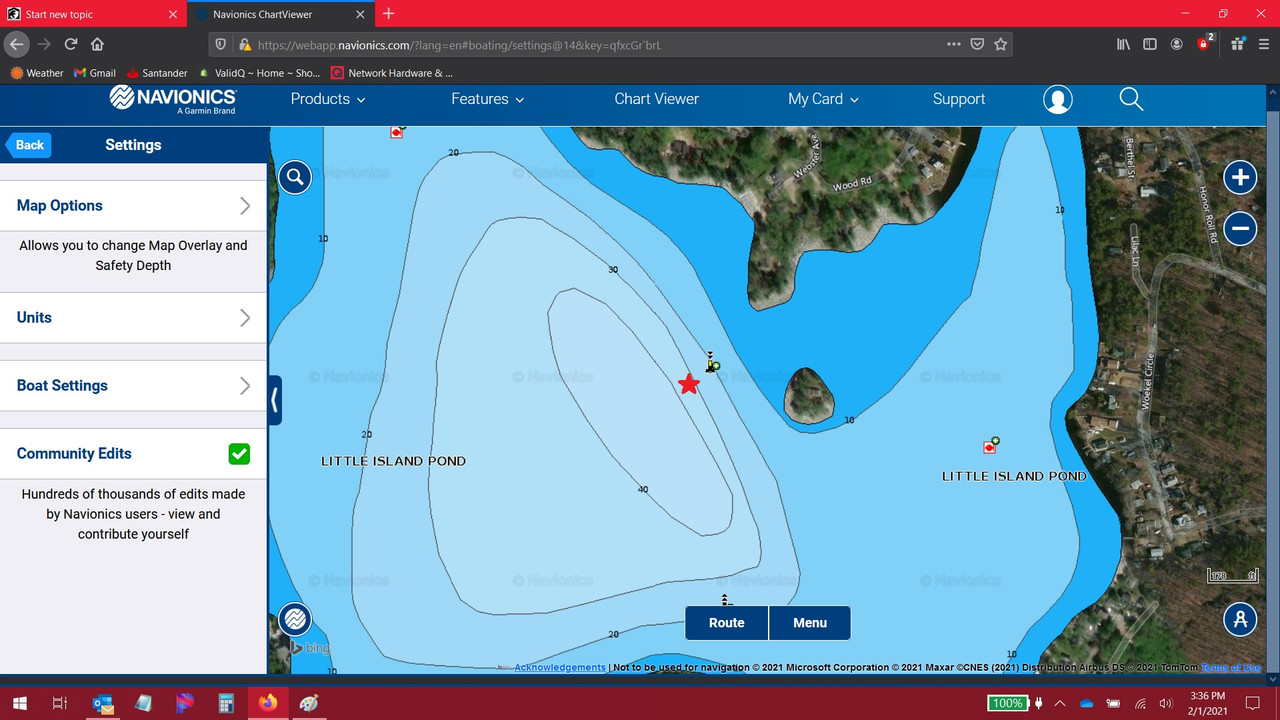Click the distance measuring compass tool button
The image size is (1280, 720).
[x=1240, y=619]
